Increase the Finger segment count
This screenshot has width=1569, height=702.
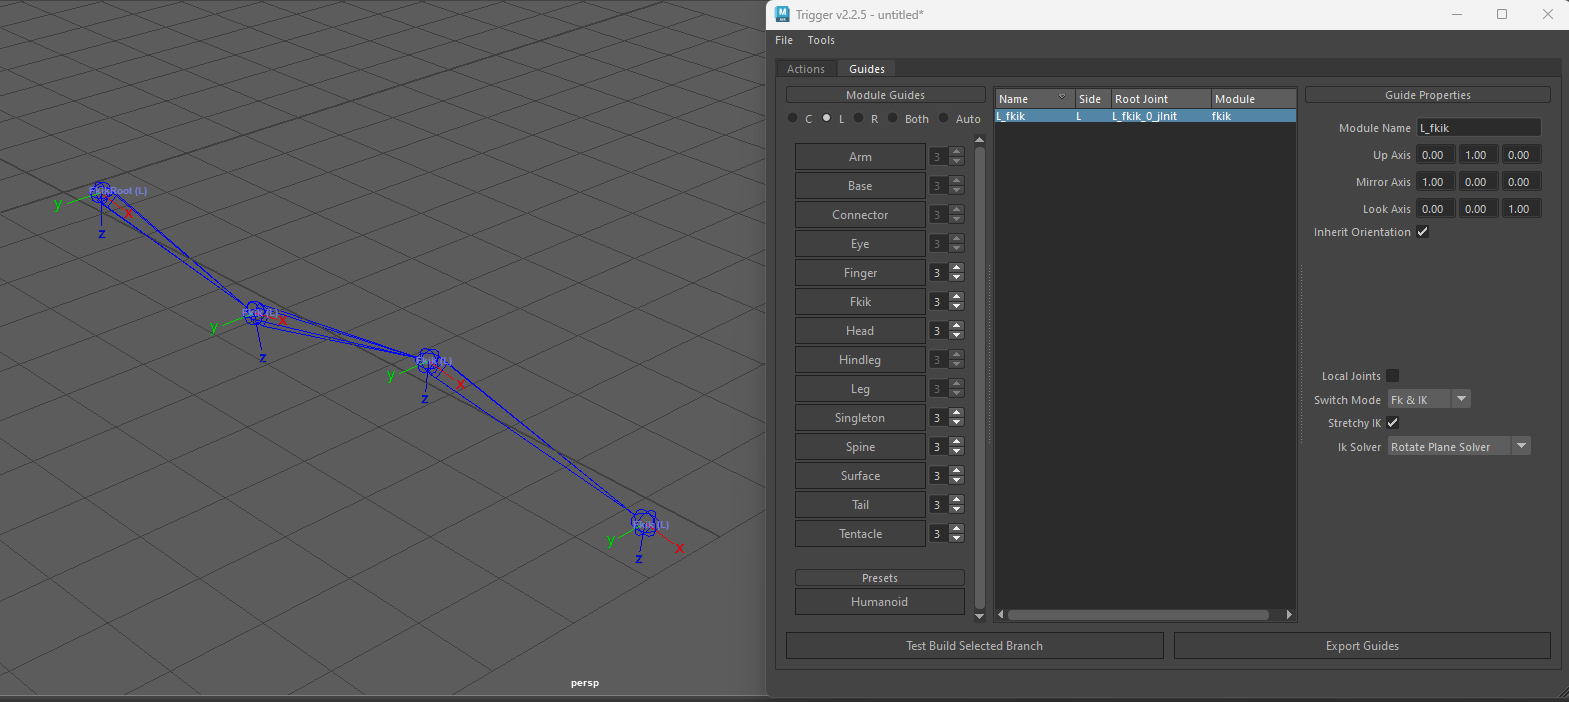pos(957,268)
